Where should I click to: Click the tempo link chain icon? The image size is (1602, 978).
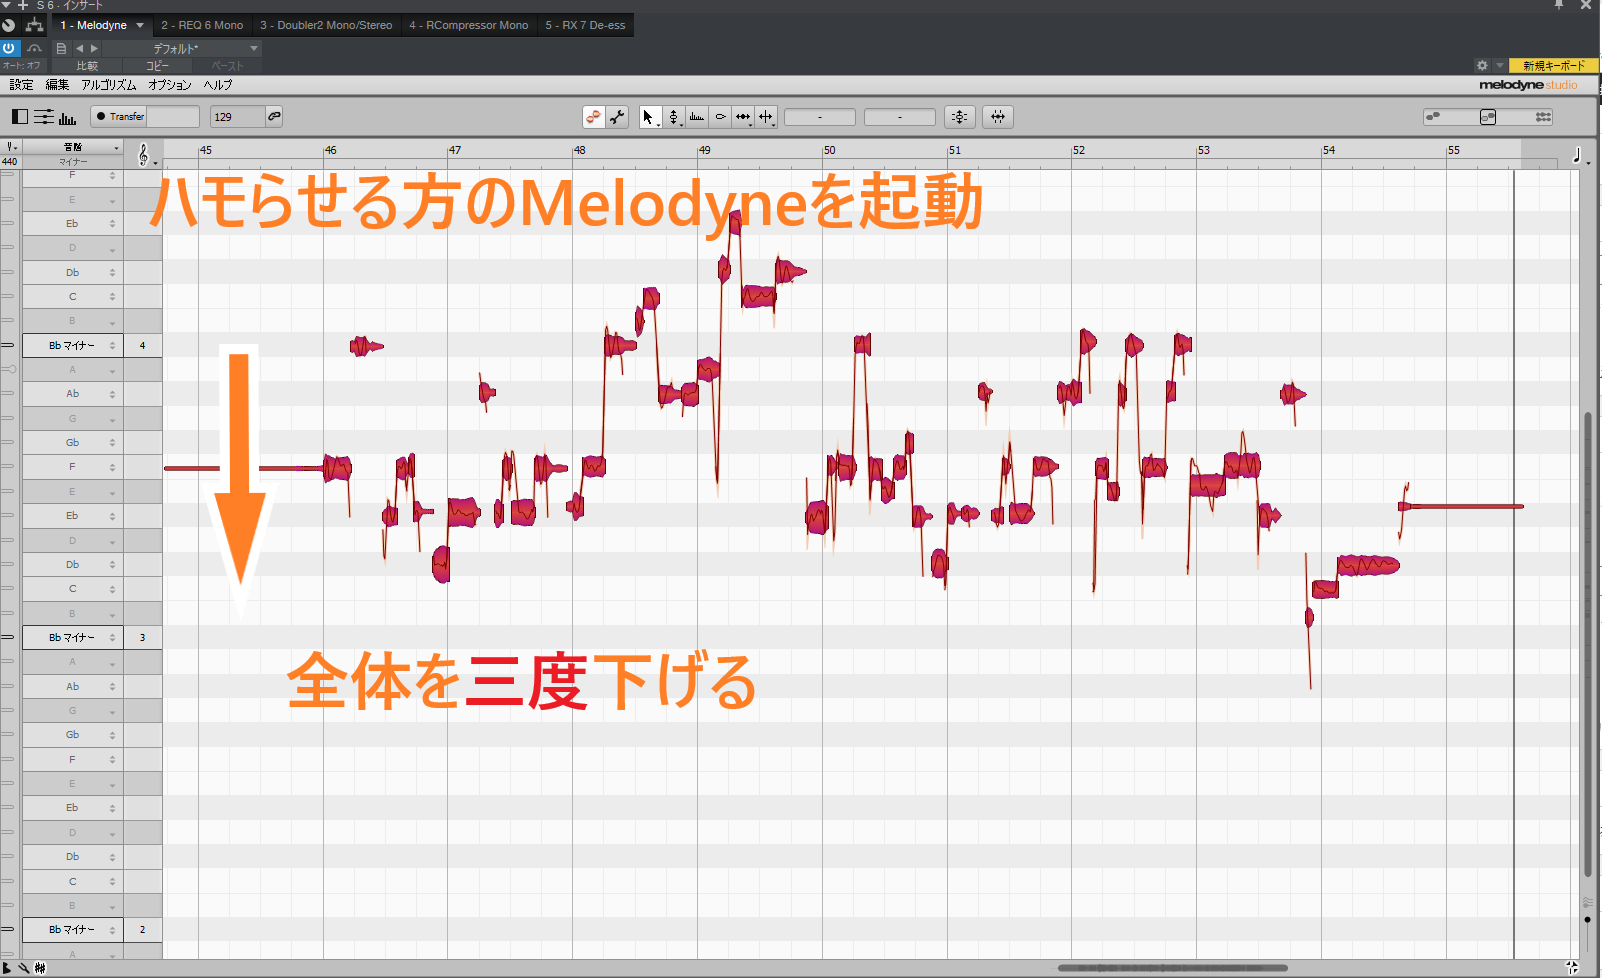274,116
